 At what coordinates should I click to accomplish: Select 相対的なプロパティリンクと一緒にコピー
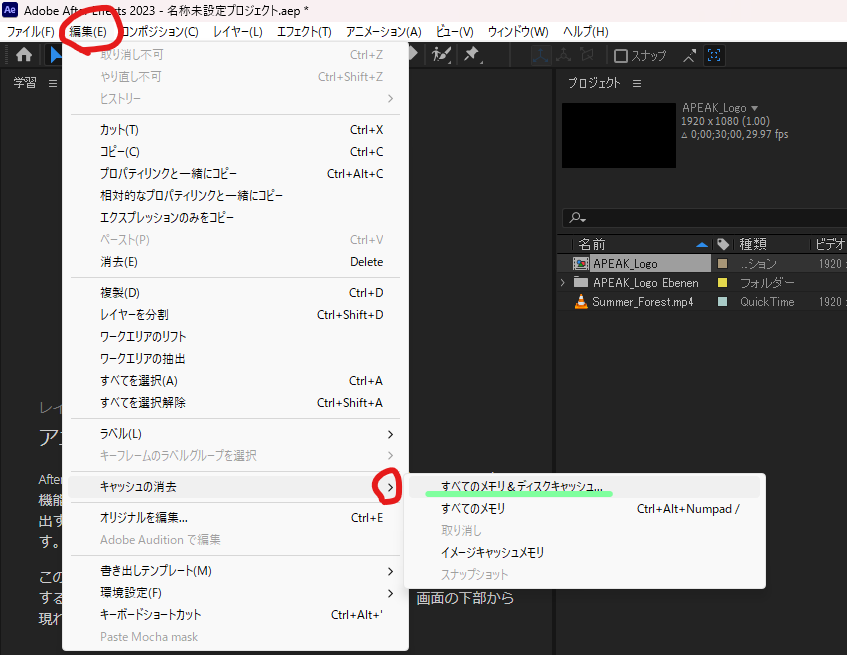click(x=236, y=195)
